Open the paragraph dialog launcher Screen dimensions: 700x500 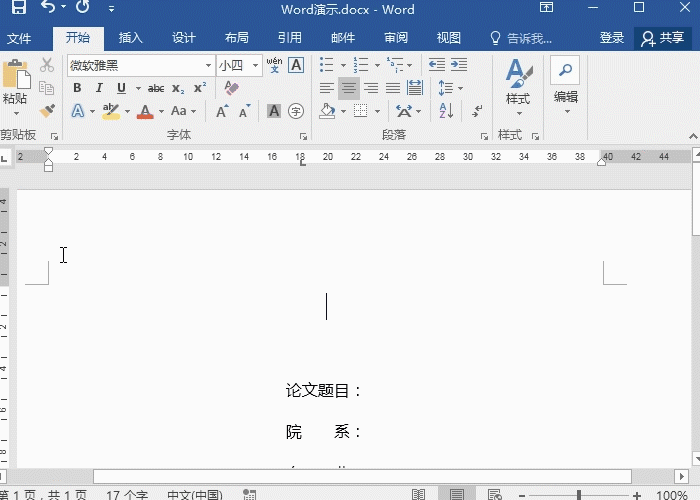pos(484,136)
